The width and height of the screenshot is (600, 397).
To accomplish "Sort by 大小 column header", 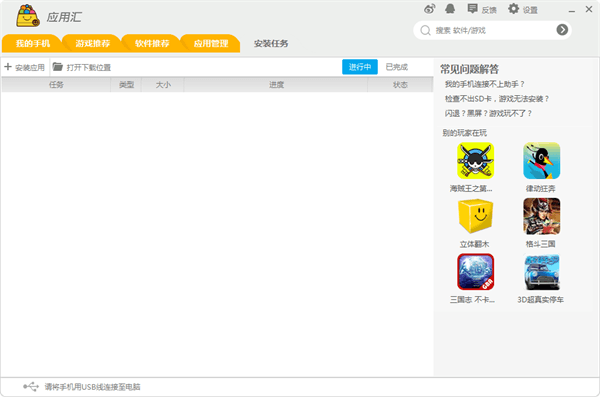I will point(163,85).
